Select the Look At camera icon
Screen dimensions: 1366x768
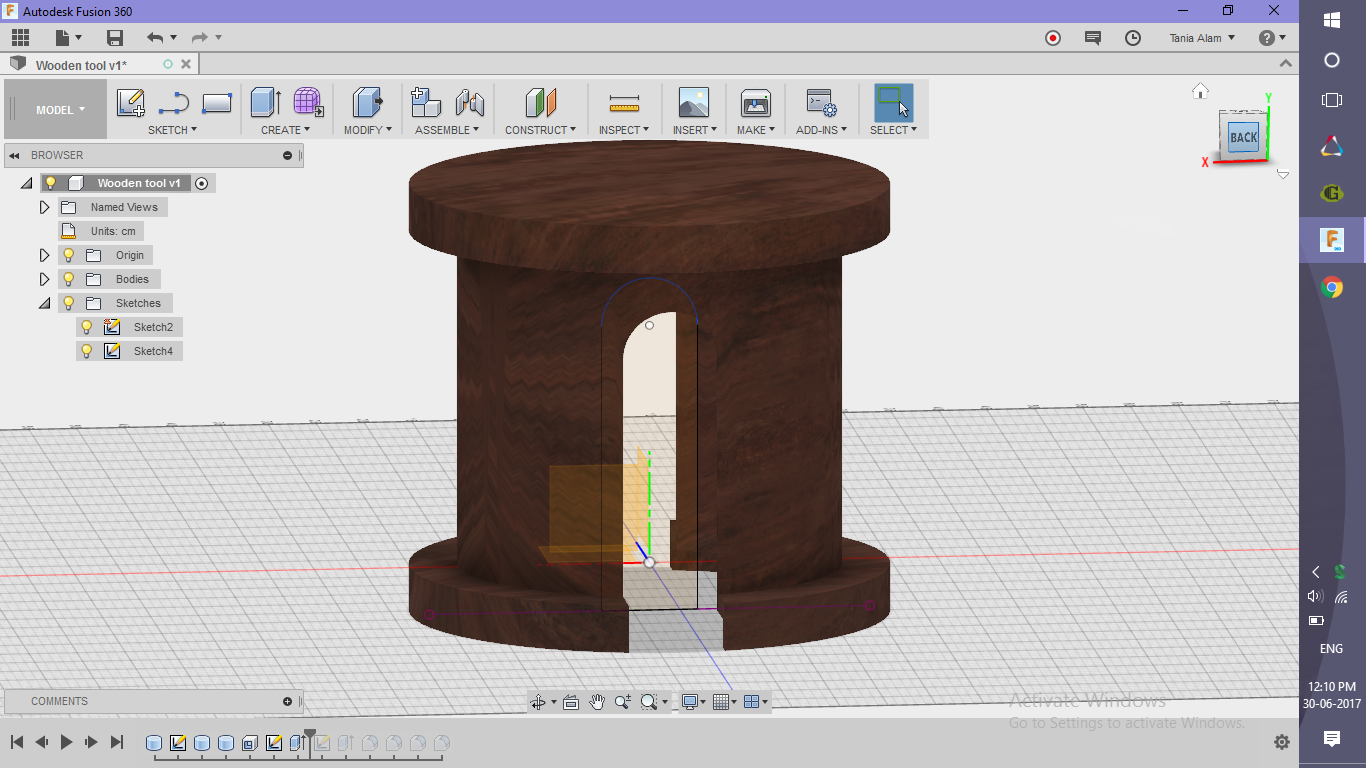(571, 702)
